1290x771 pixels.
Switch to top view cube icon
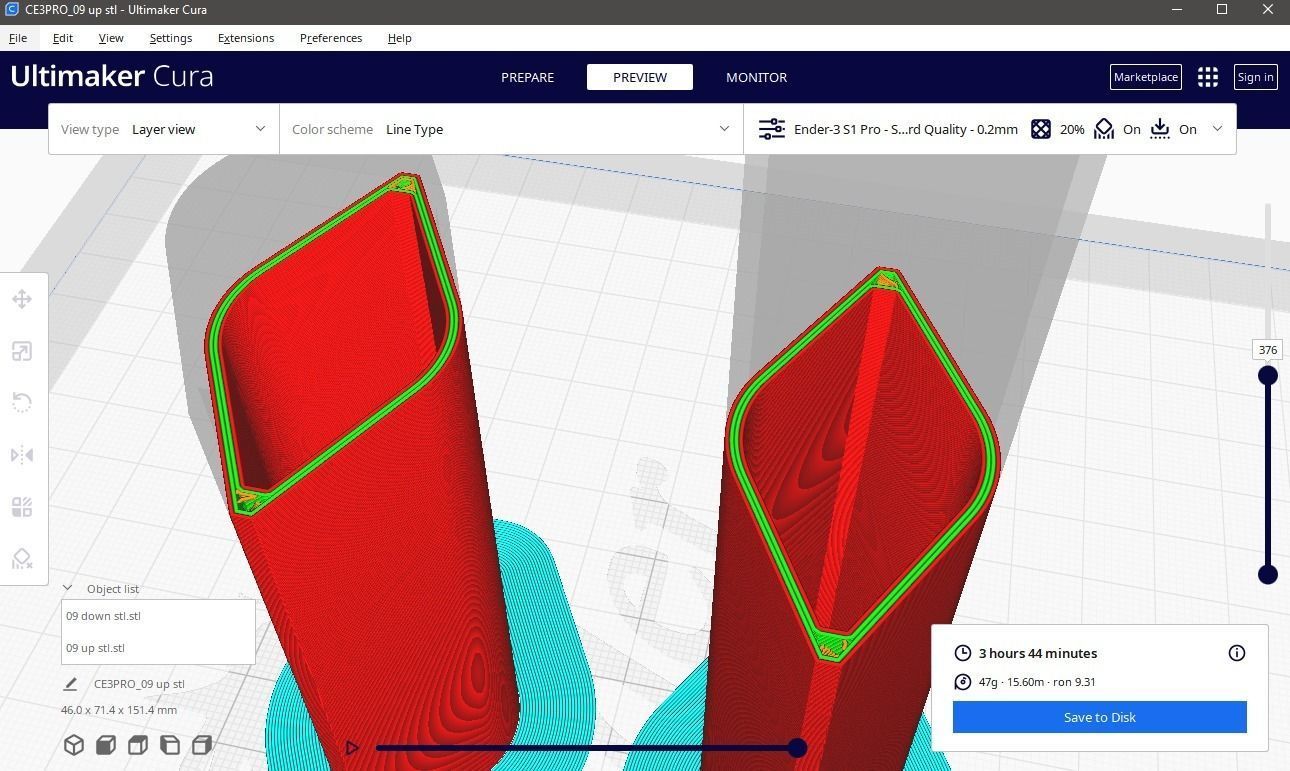point(138,745)
